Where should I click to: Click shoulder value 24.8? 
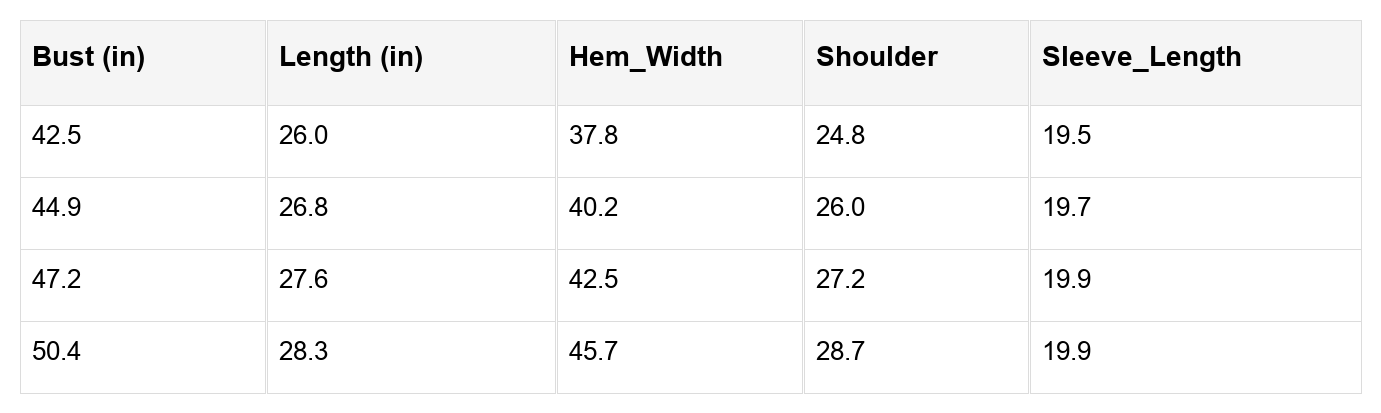tap(840, 136)
